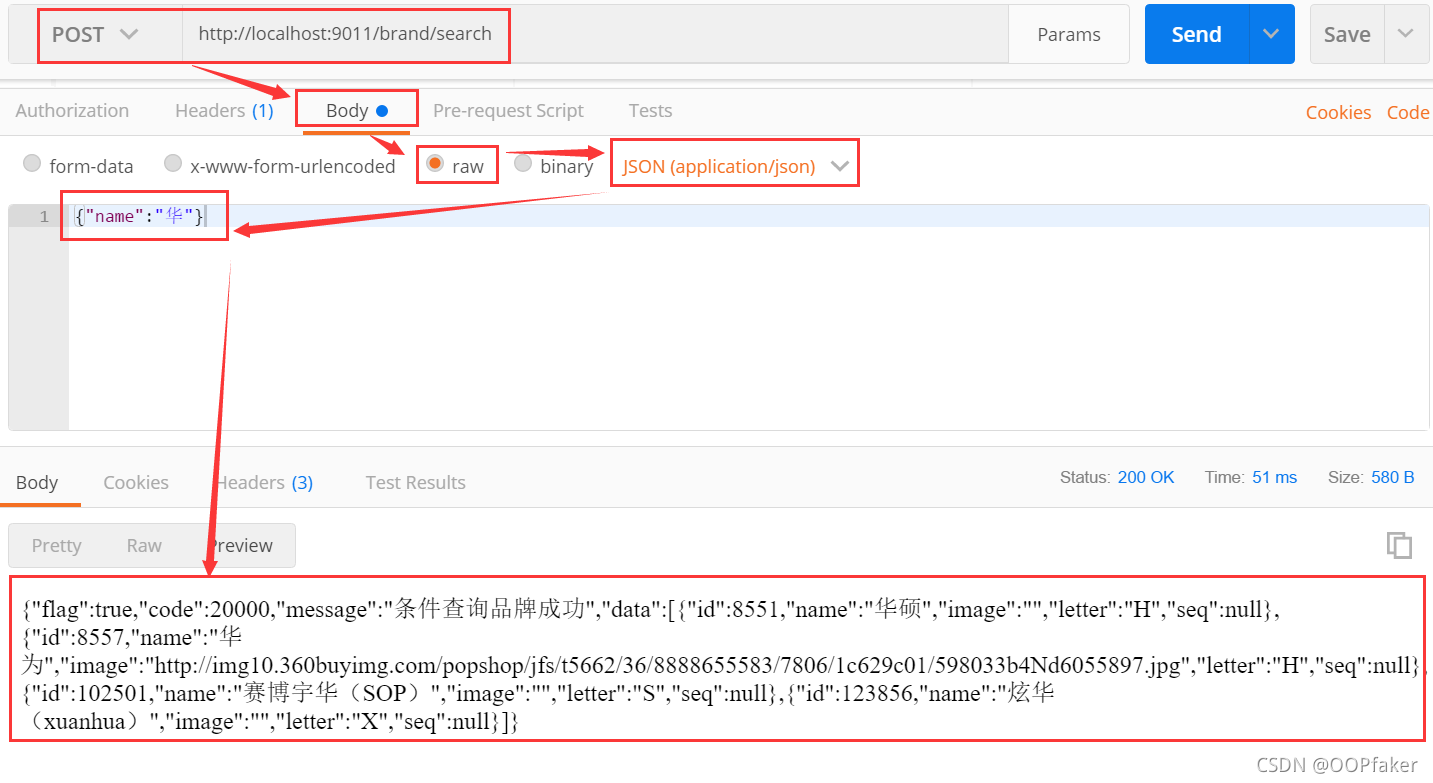Open the Test Results tab
Viewport: 1433px width, 783px height.
pos(415,483)
